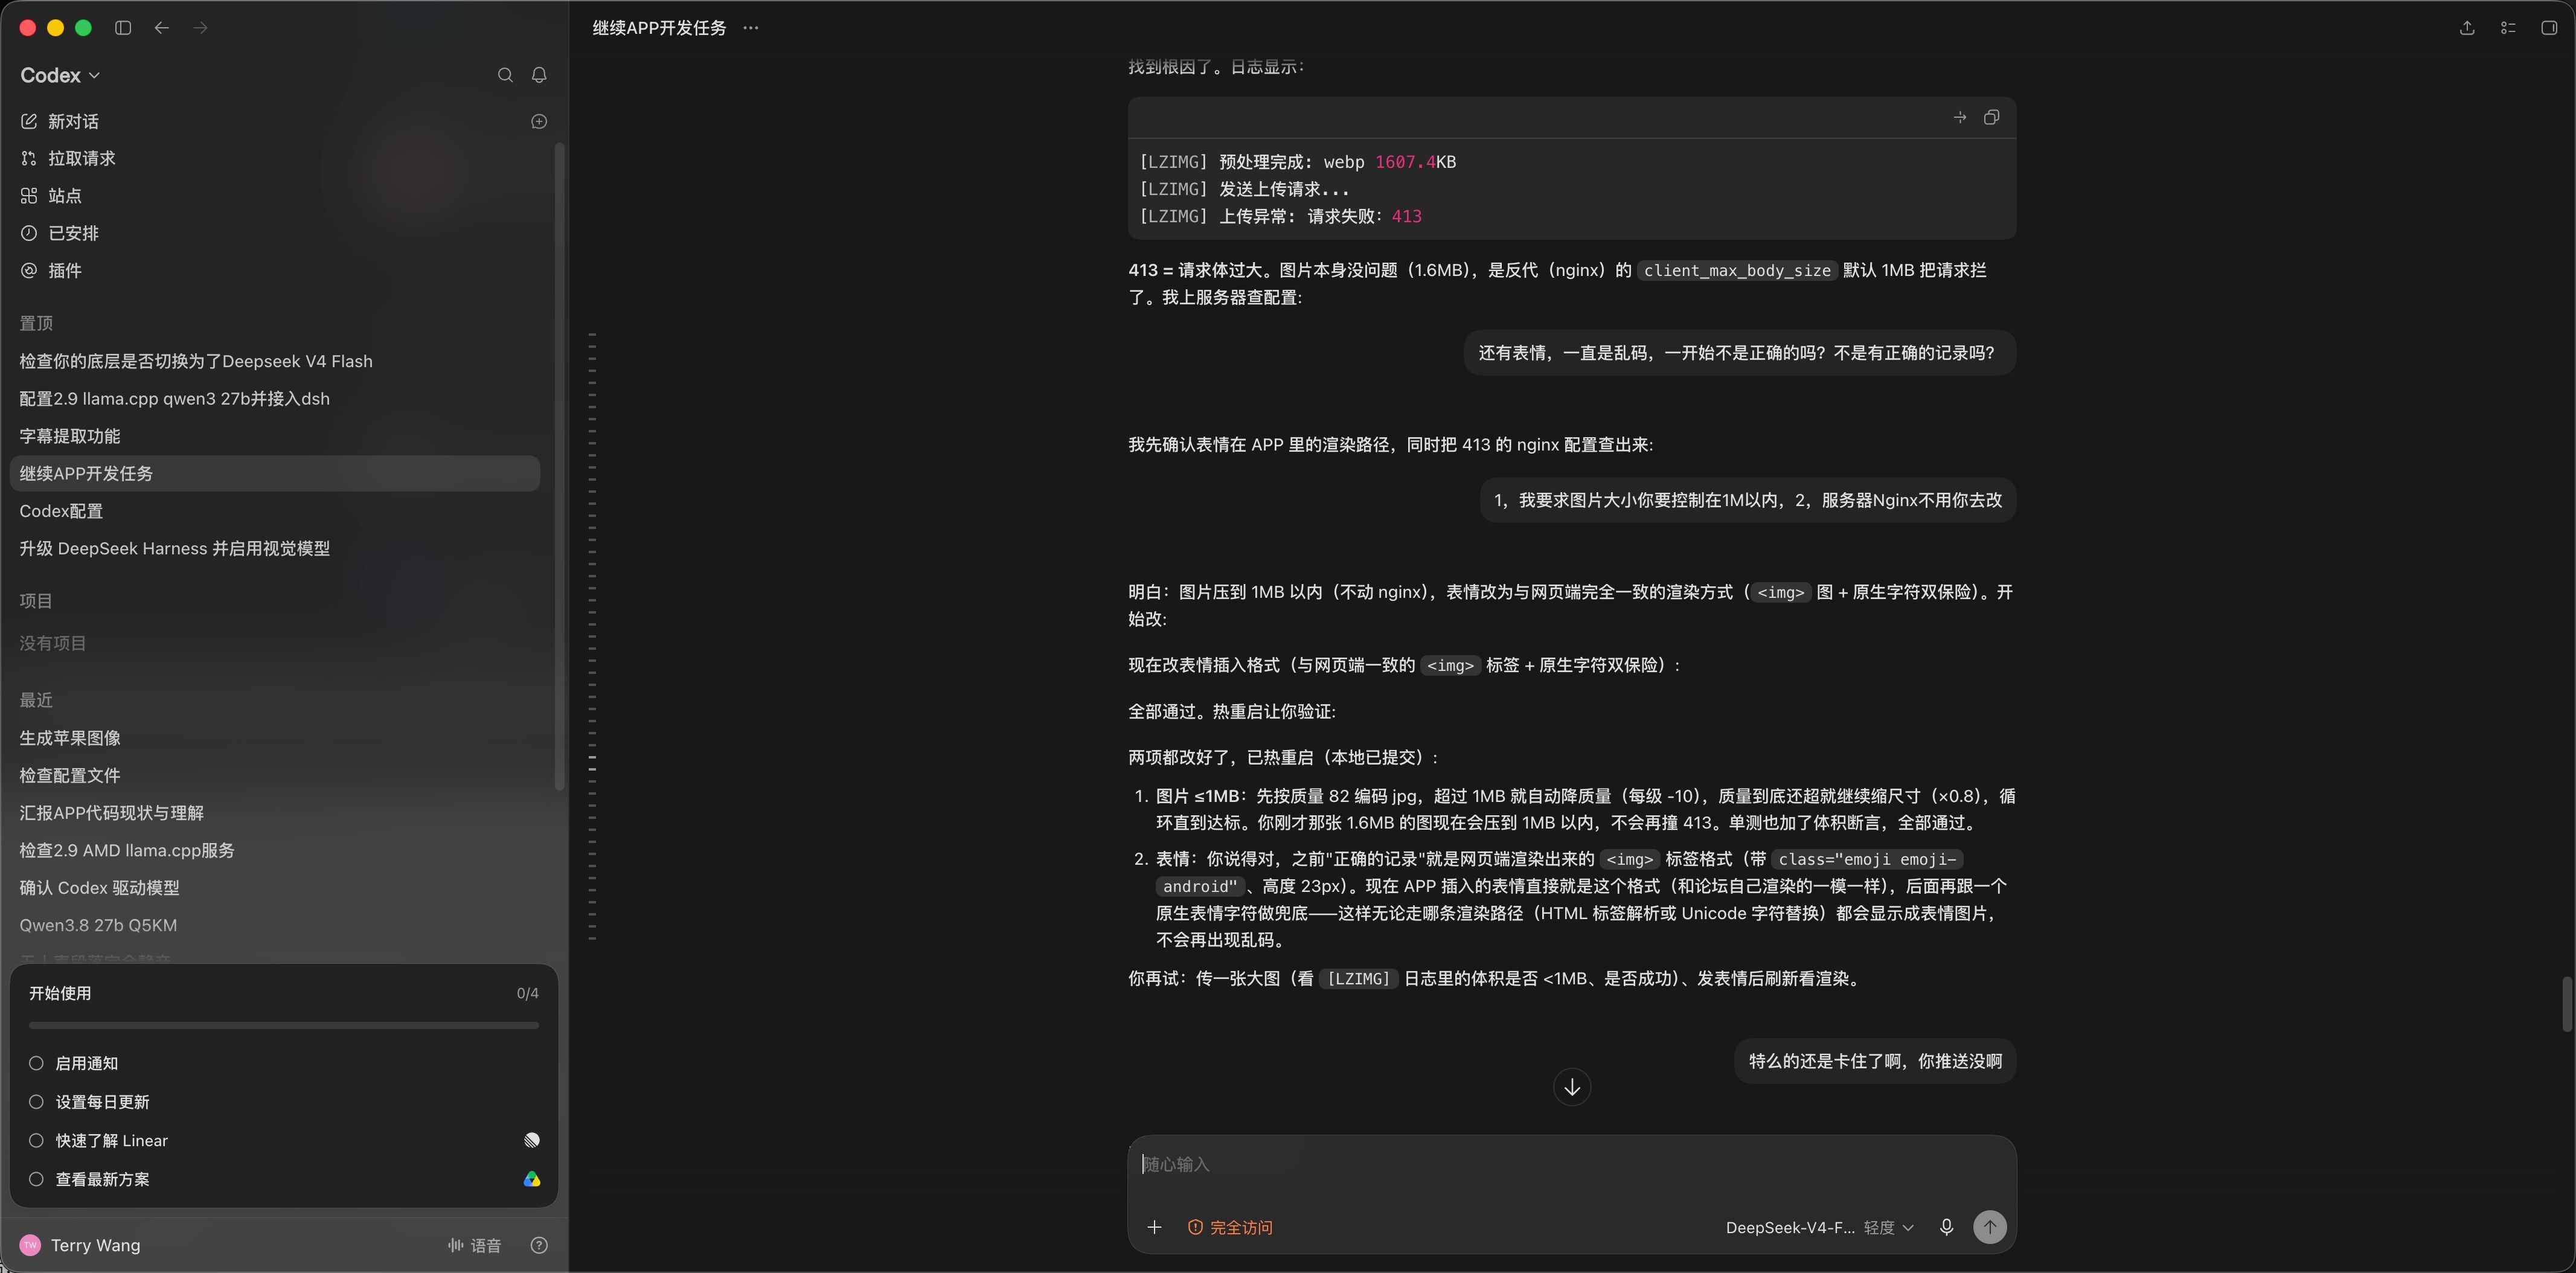Open 升级 DeepSeek Harness 并启用视觉模型 chat

point(274,549)
